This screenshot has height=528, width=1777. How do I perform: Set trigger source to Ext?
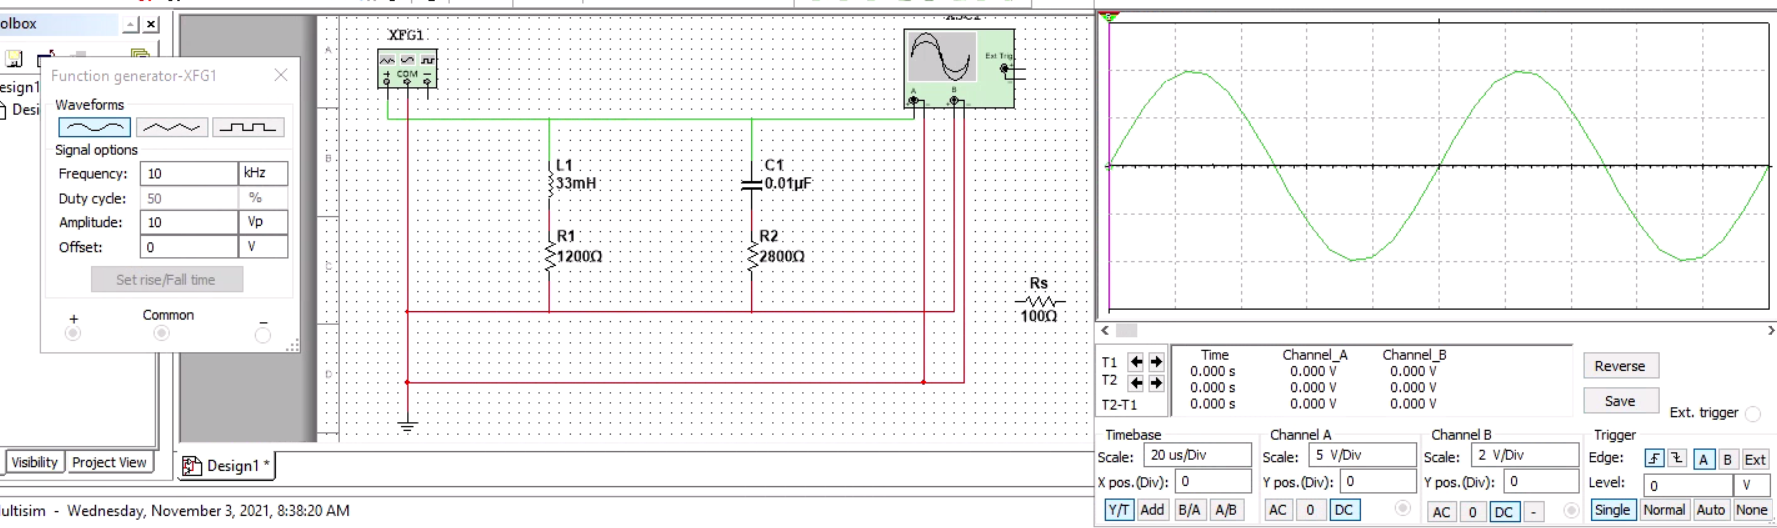pyautogui.click(x=1755, y=459)
